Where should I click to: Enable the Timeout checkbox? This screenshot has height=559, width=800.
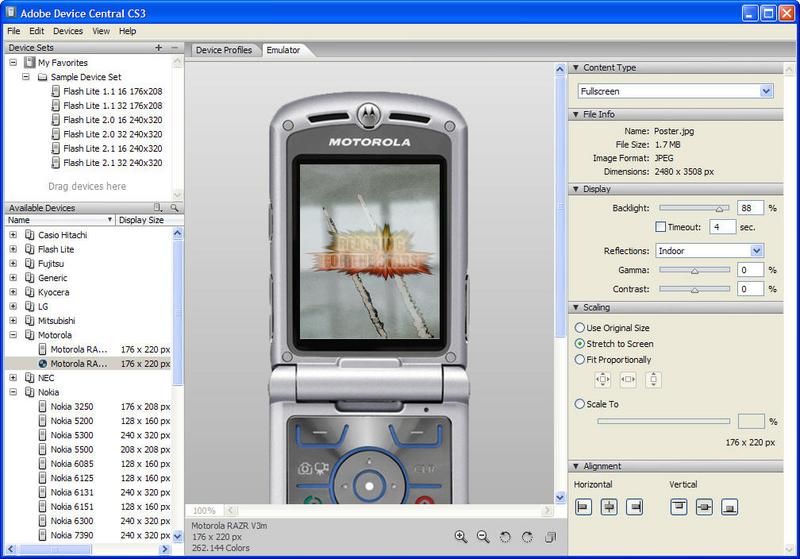[661, 226]
